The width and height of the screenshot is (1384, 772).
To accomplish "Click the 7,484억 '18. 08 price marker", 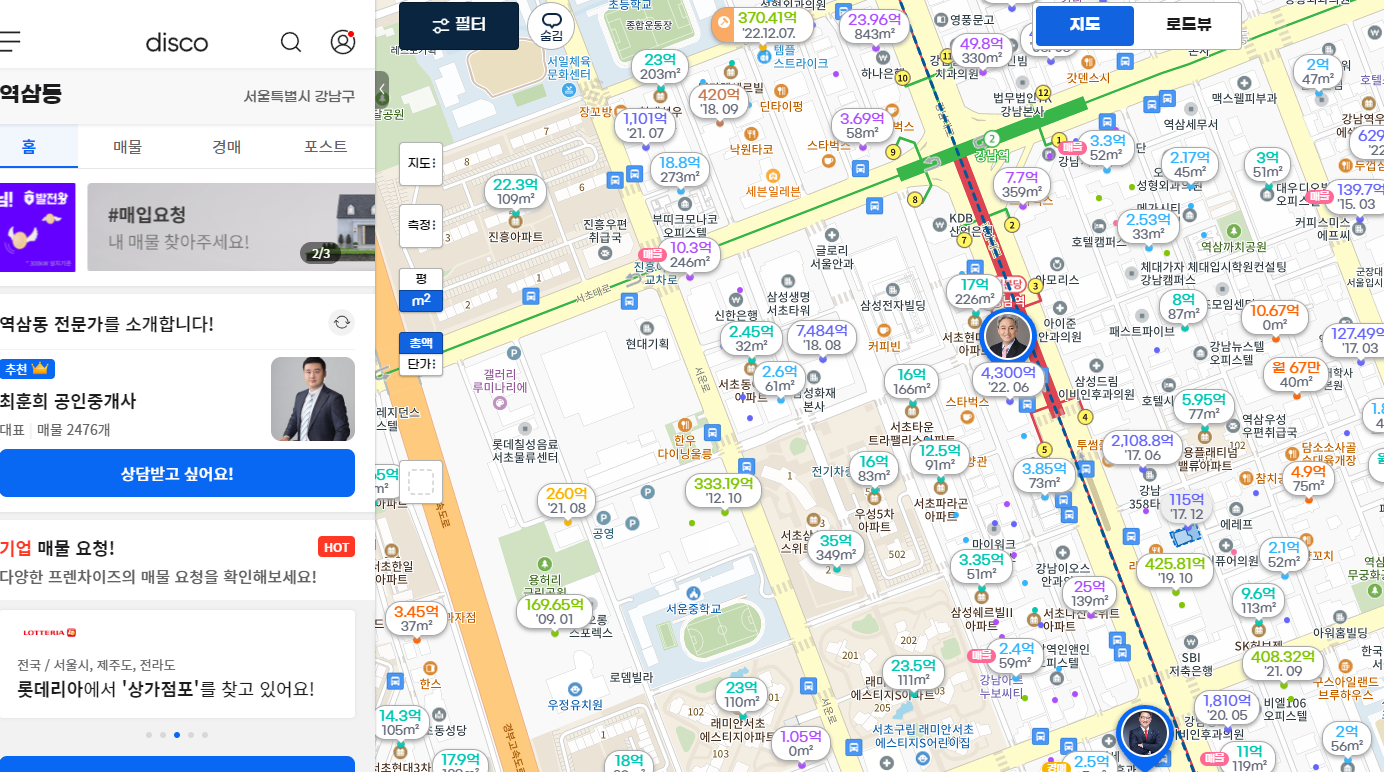I will [x=822, y=337].
